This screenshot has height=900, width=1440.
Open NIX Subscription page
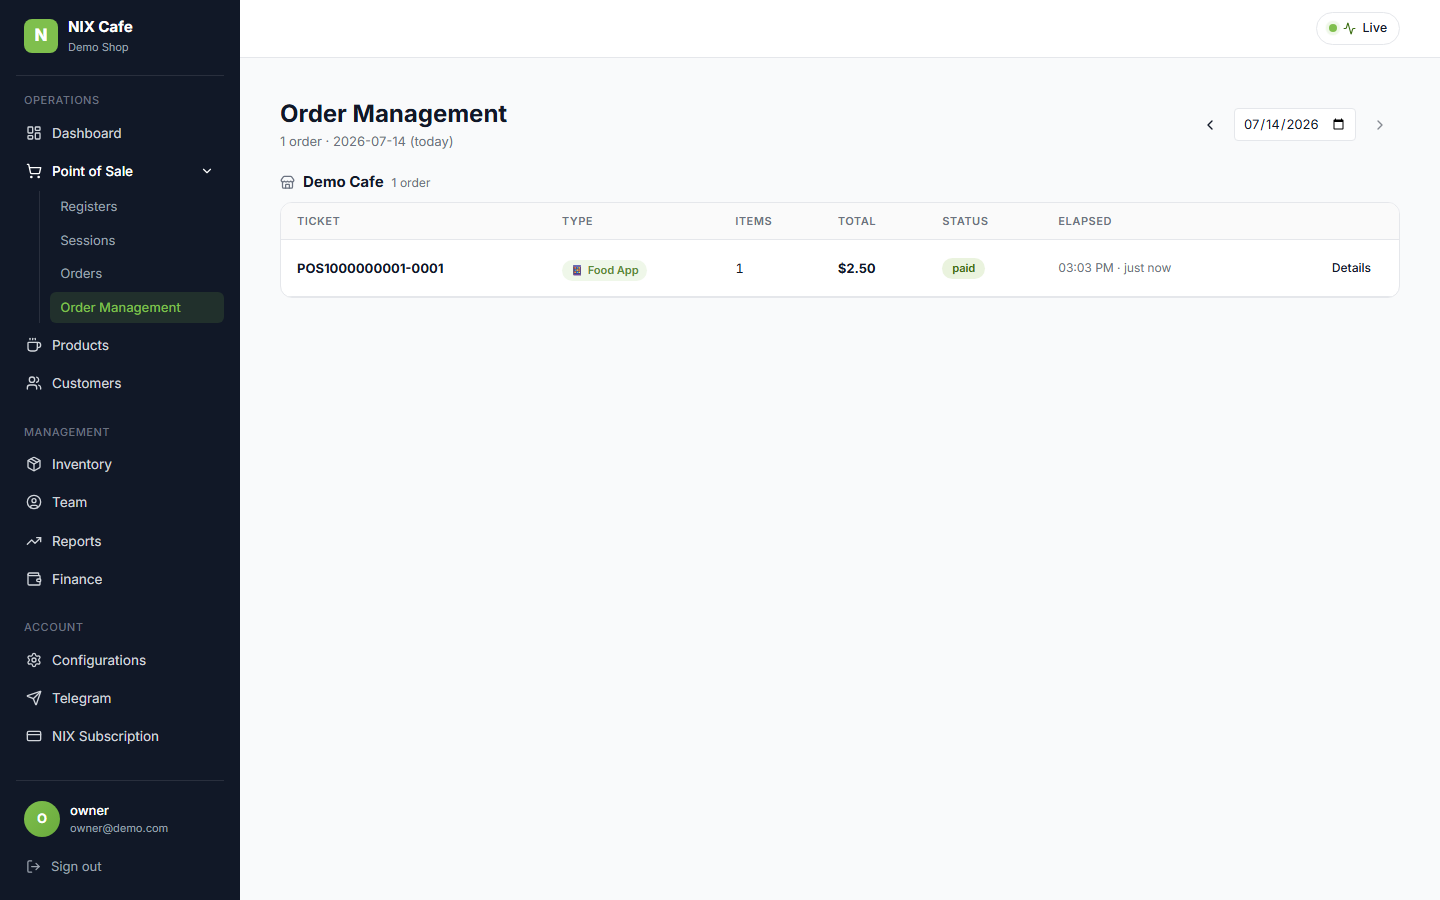point(120,736)
